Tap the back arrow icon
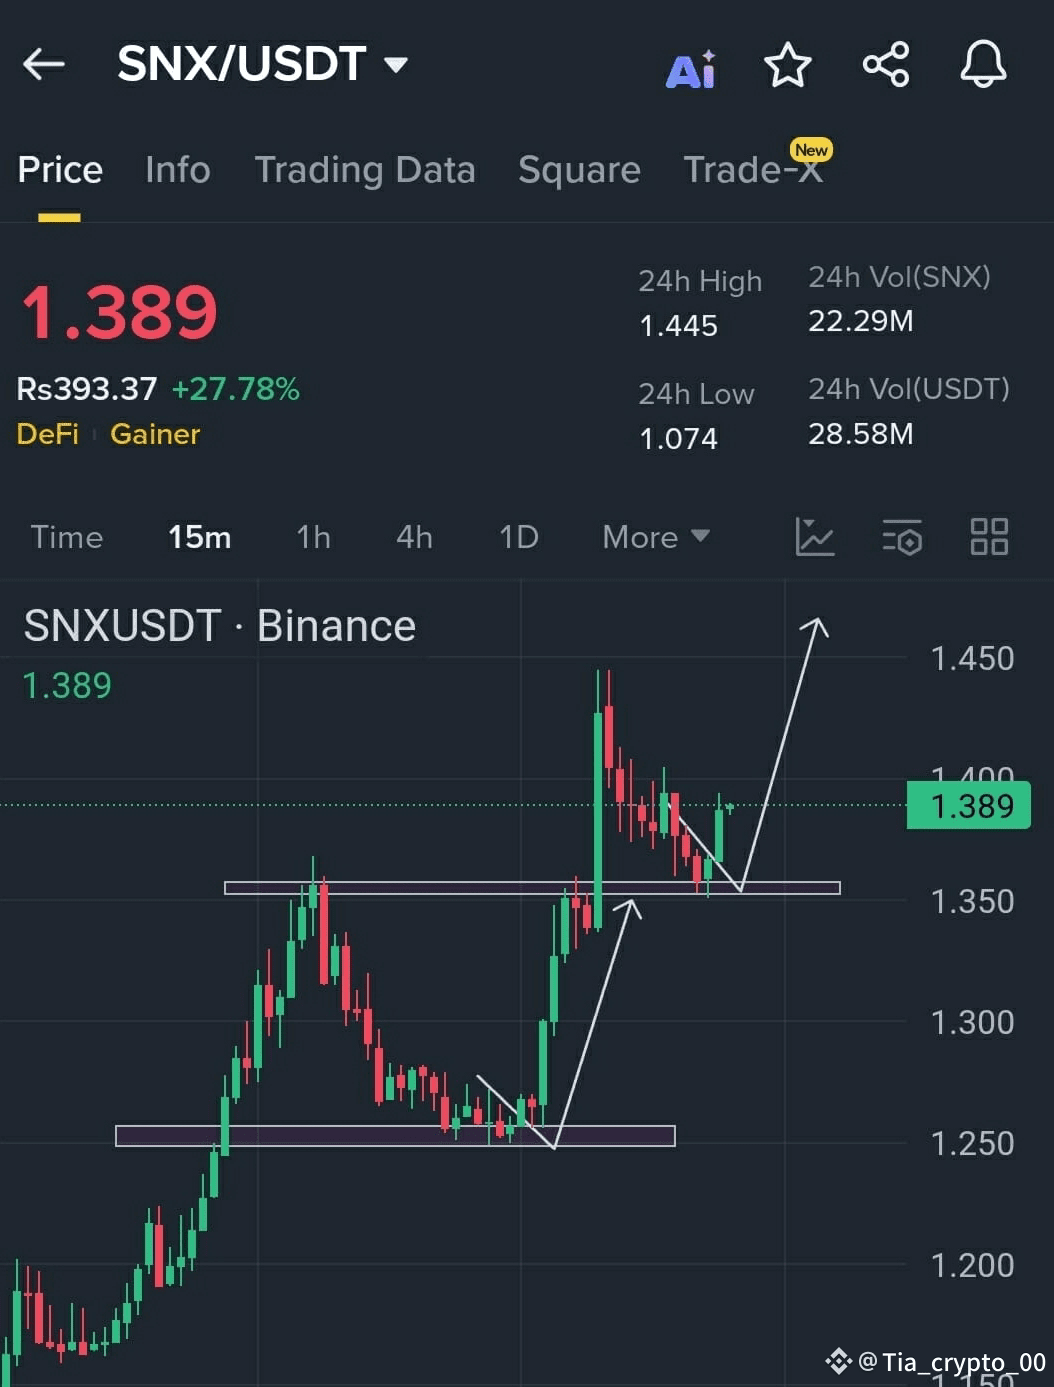The height and width of the screenshot is (1387, 1054). [x=44, y=64]
